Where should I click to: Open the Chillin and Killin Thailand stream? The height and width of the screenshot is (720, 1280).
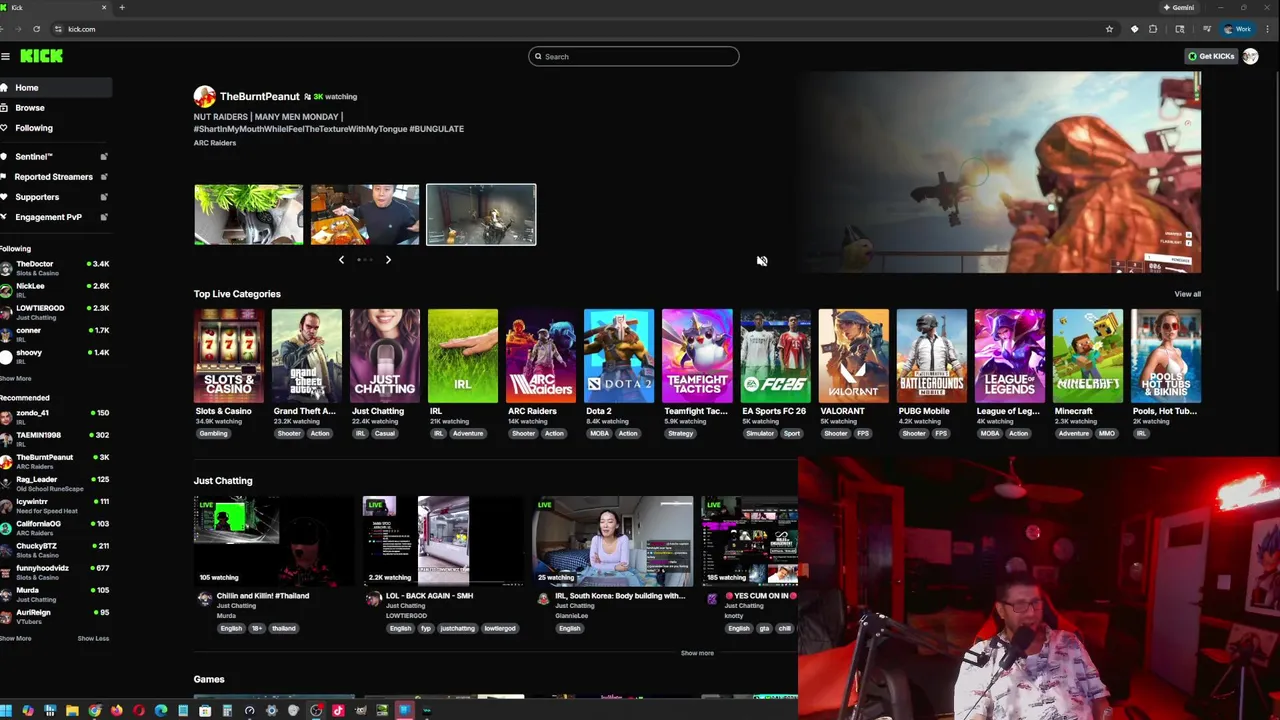pos(274,541)
